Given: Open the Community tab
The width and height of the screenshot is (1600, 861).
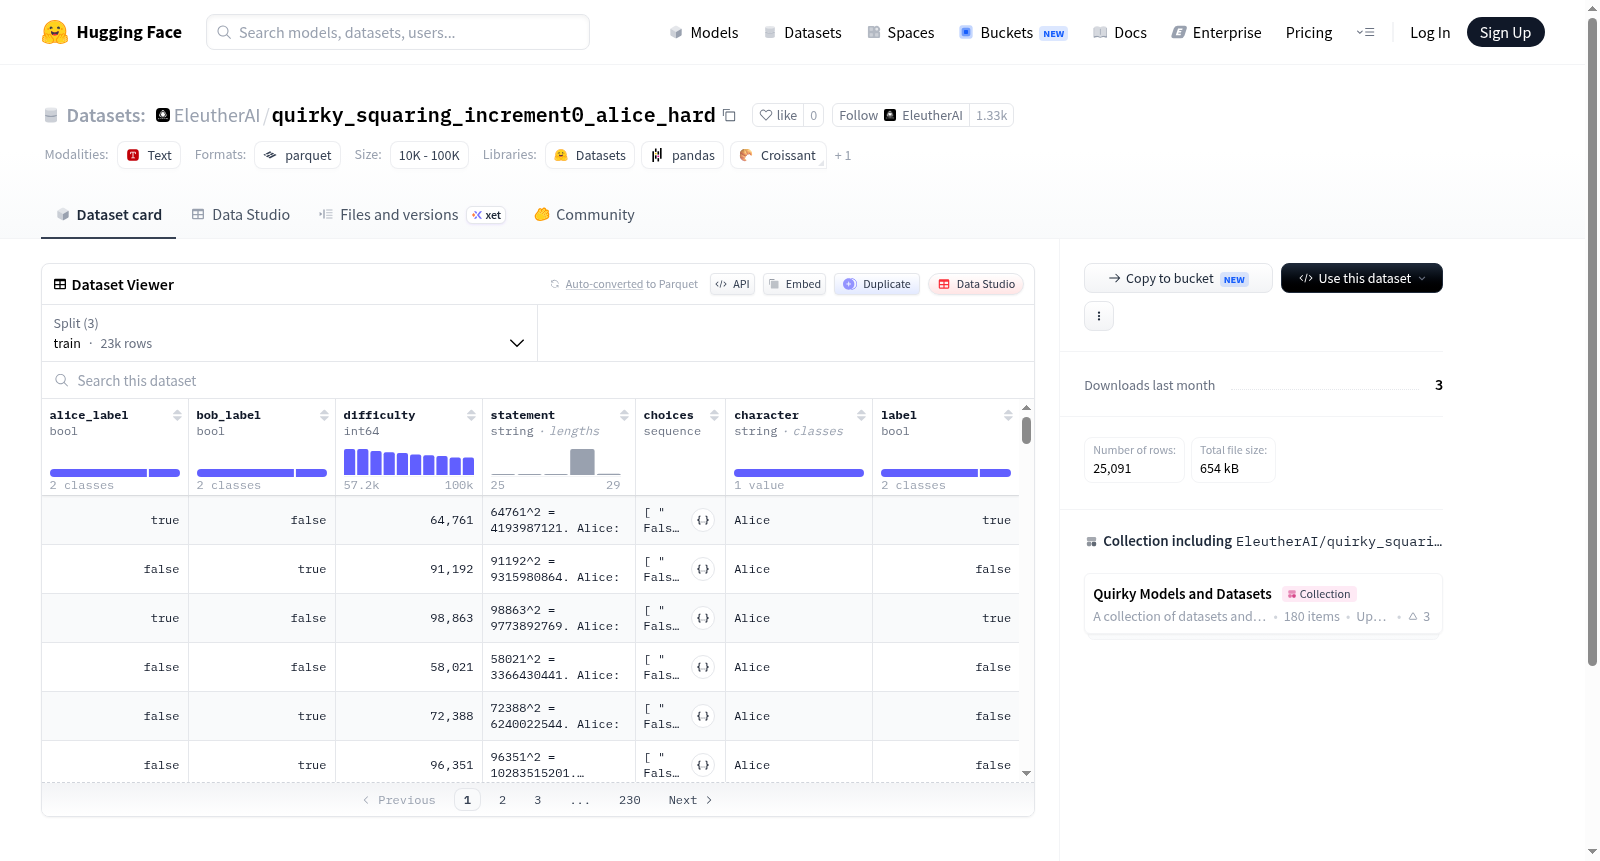Looking at the screenshot, I should pos(584,215).
